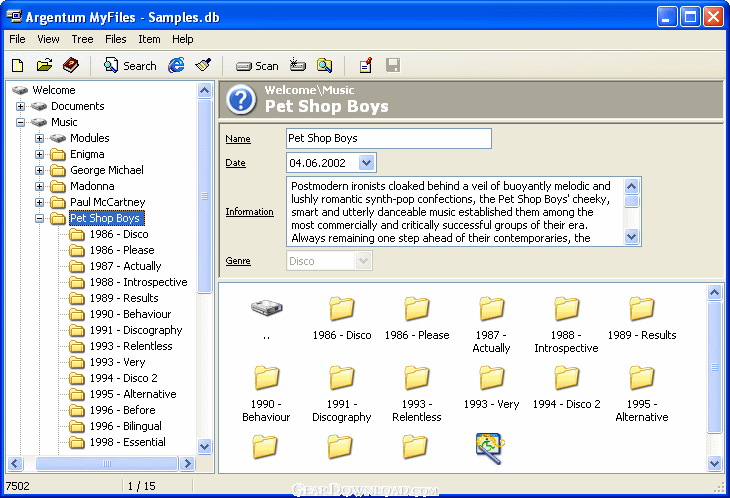Click the 1995 - Alternative folder icon in pane
This screenshot has width=730, height=498.
click(x=642, y=377)
